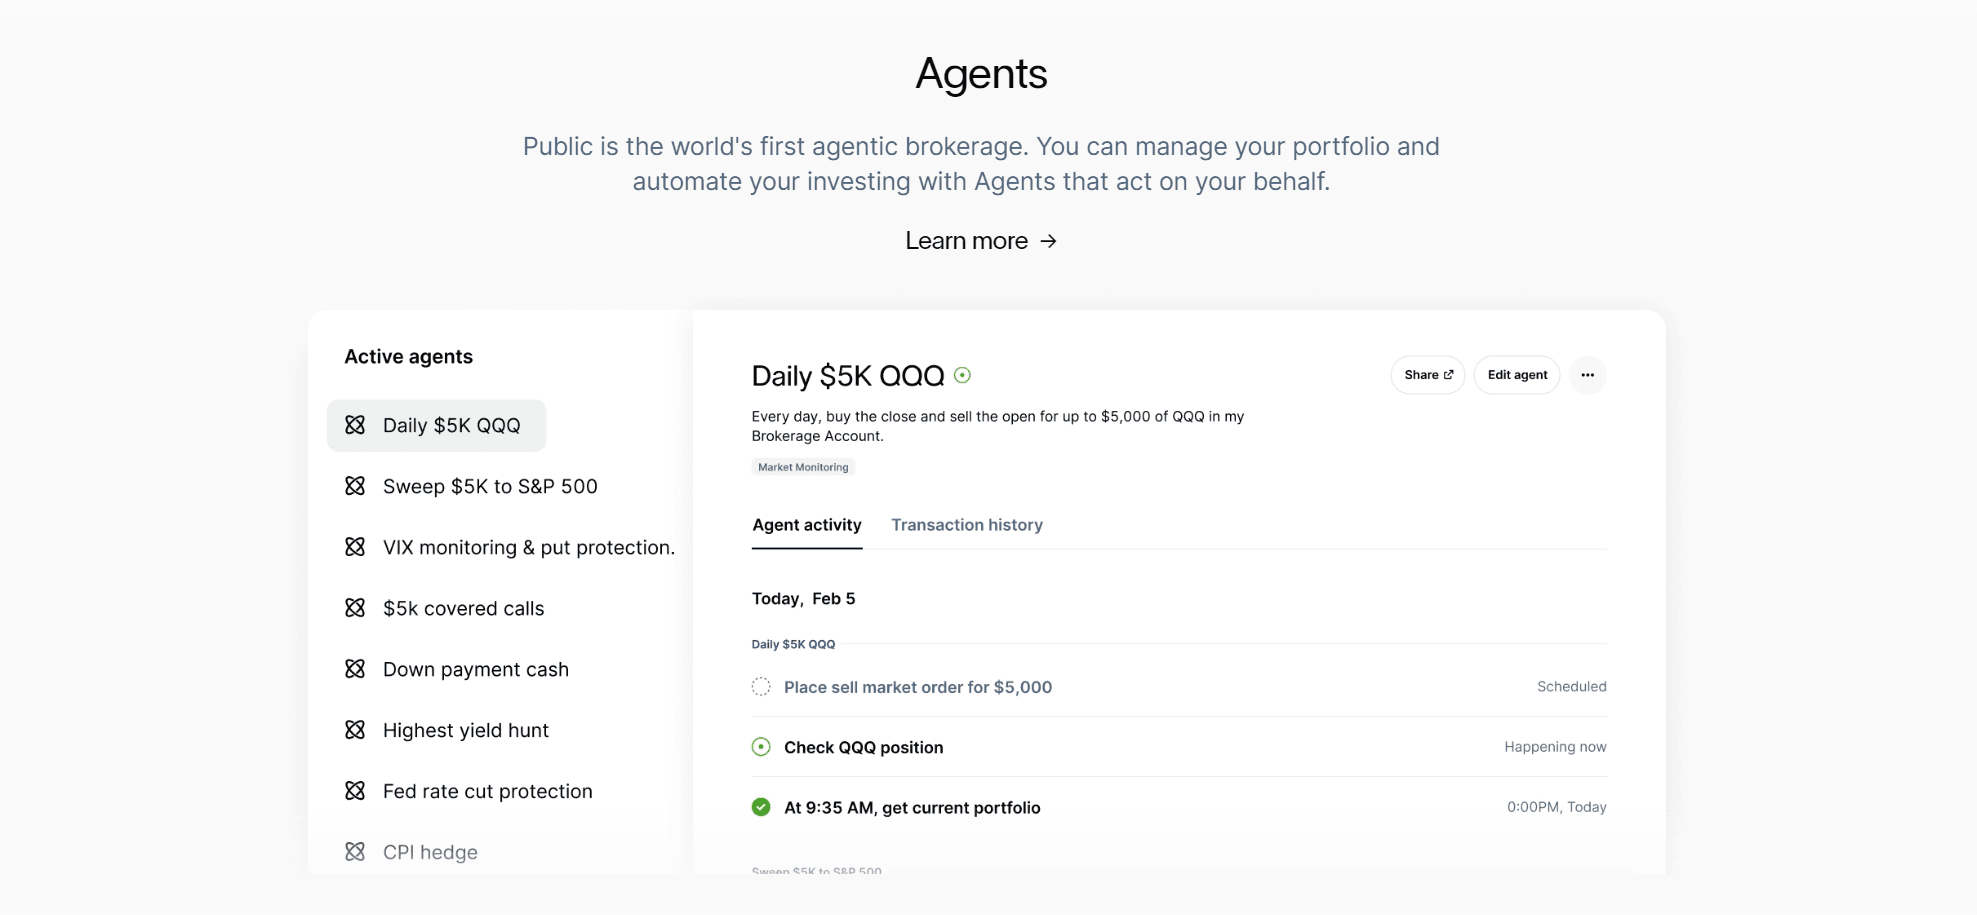Follow the Learn more link
The width and height of the screenshot is (1977, 915).
[x=980, y=241]
